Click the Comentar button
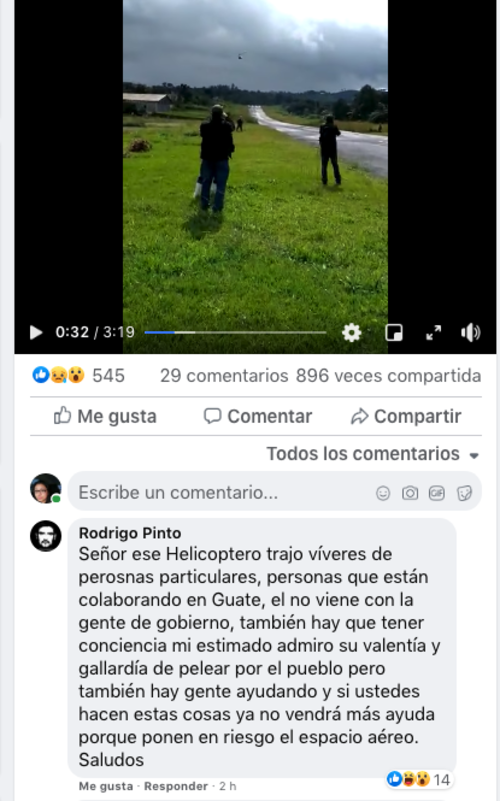The height and width of the screenshot is (801, 500). coord(258,416)
